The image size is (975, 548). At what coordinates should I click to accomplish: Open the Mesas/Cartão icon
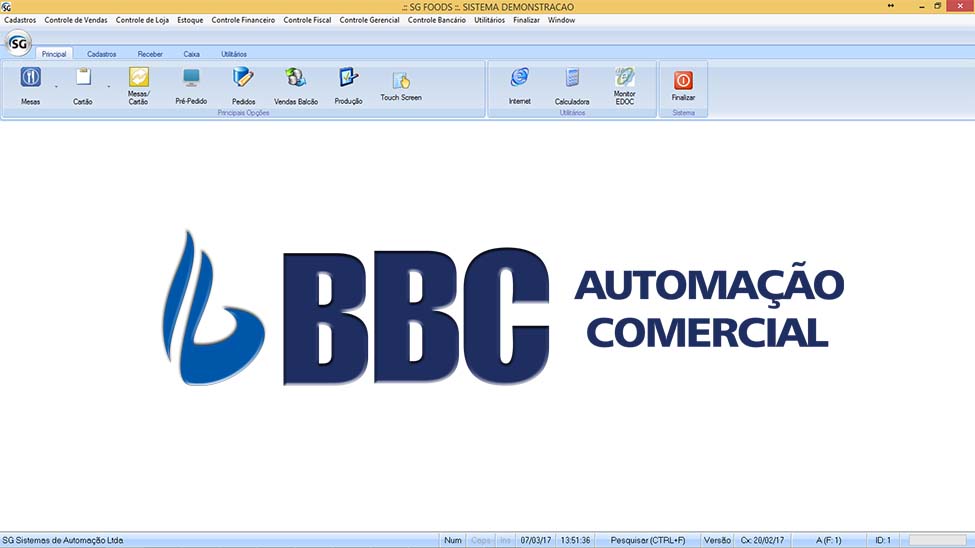click(138, 78)
